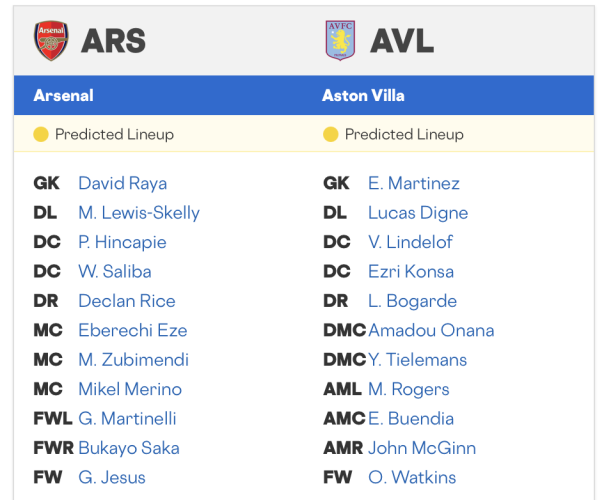Open David Raya player link
The image size is (604, 500).
tap(122, 183)
